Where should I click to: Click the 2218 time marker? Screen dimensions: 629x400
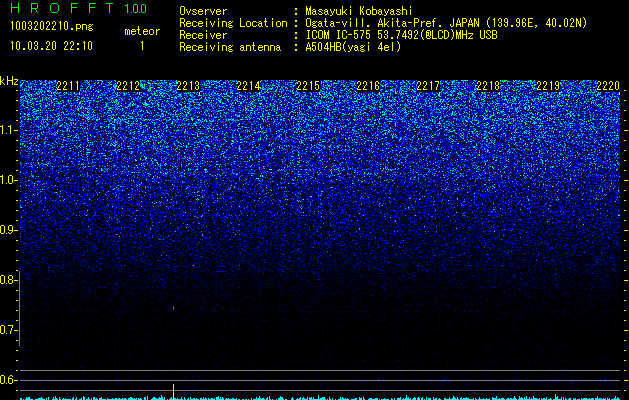coord(488,85)
